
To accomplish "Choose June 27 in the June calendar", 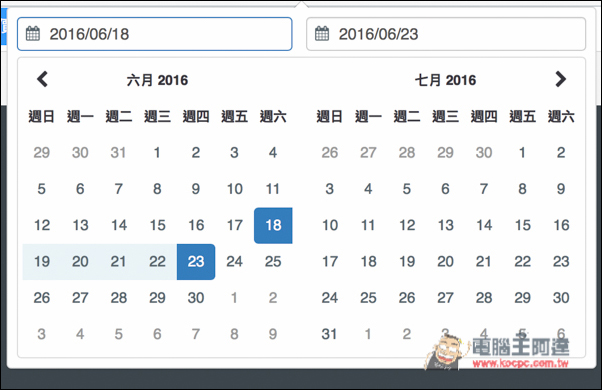I will (x=80, y=298).
